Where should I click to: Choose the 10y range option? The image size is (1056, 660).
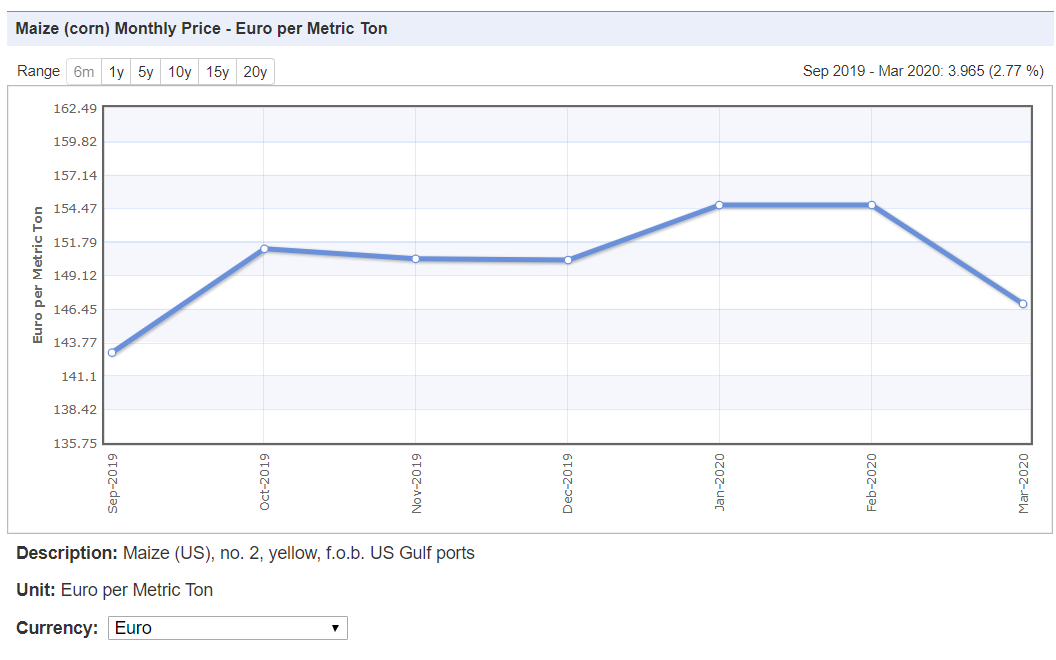tap(180, 72)
